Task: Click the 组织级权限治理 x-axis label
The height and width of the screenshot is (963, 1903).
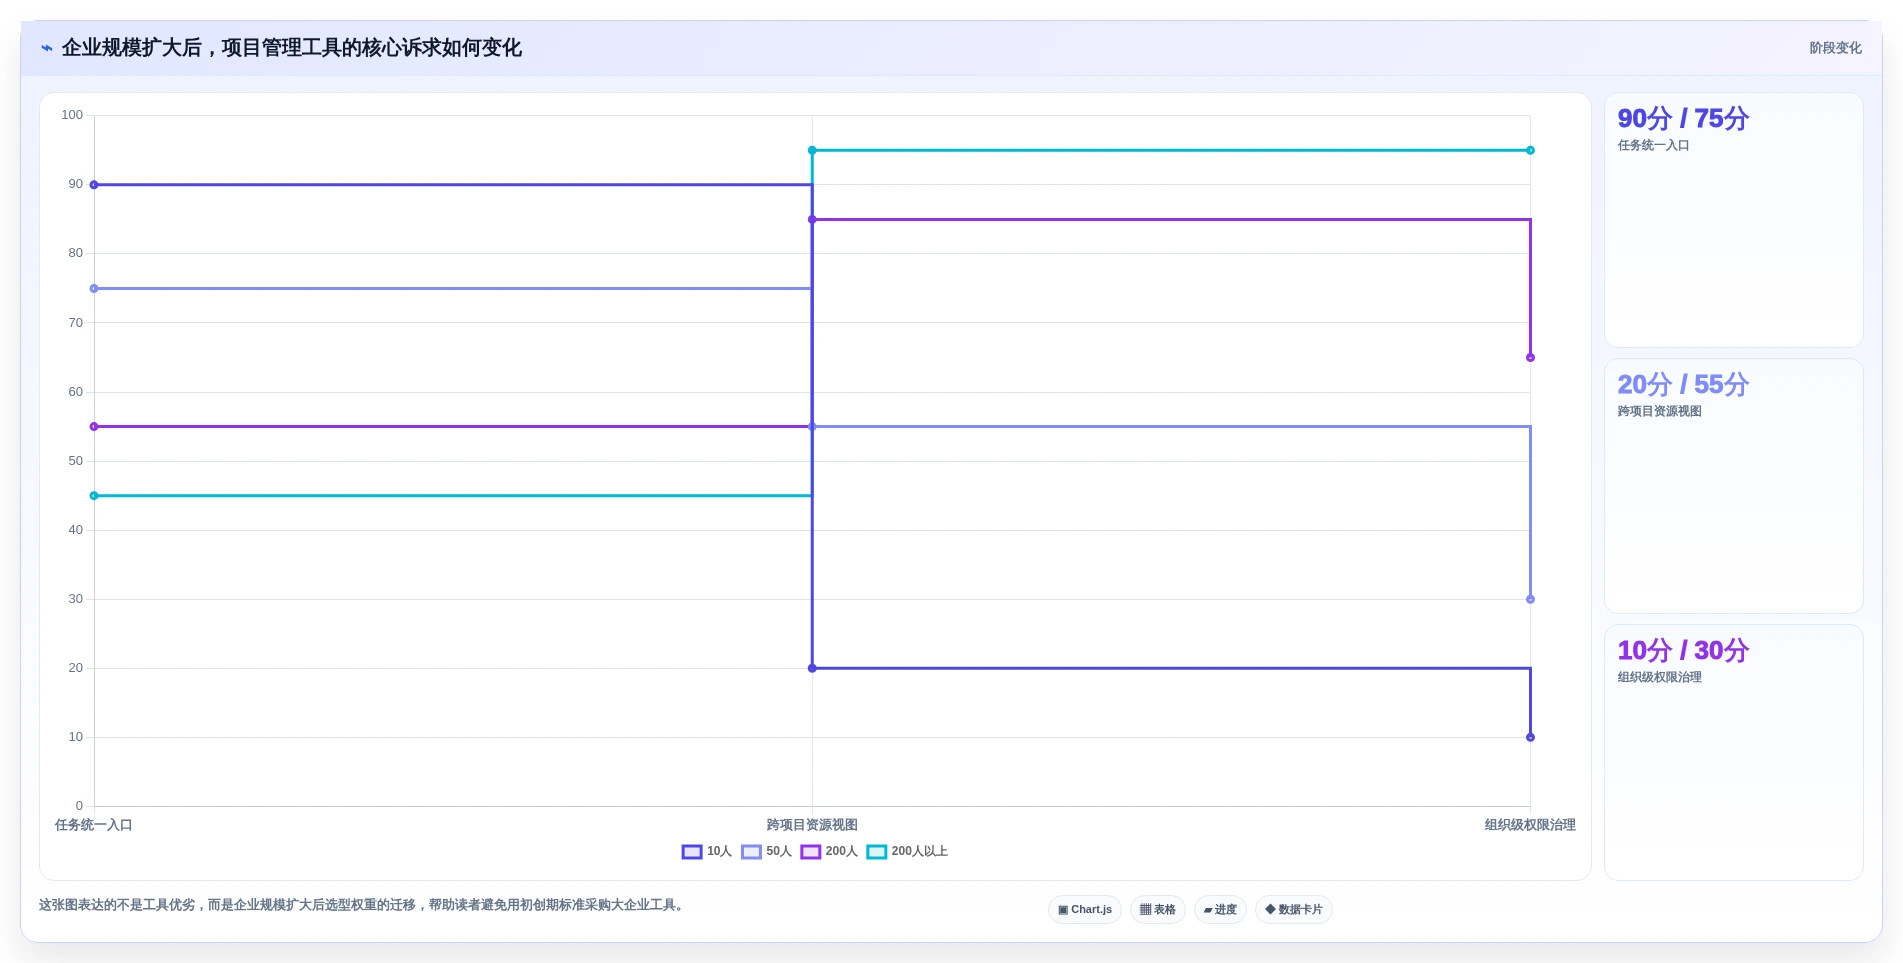Action: [x=1530, y=825]
